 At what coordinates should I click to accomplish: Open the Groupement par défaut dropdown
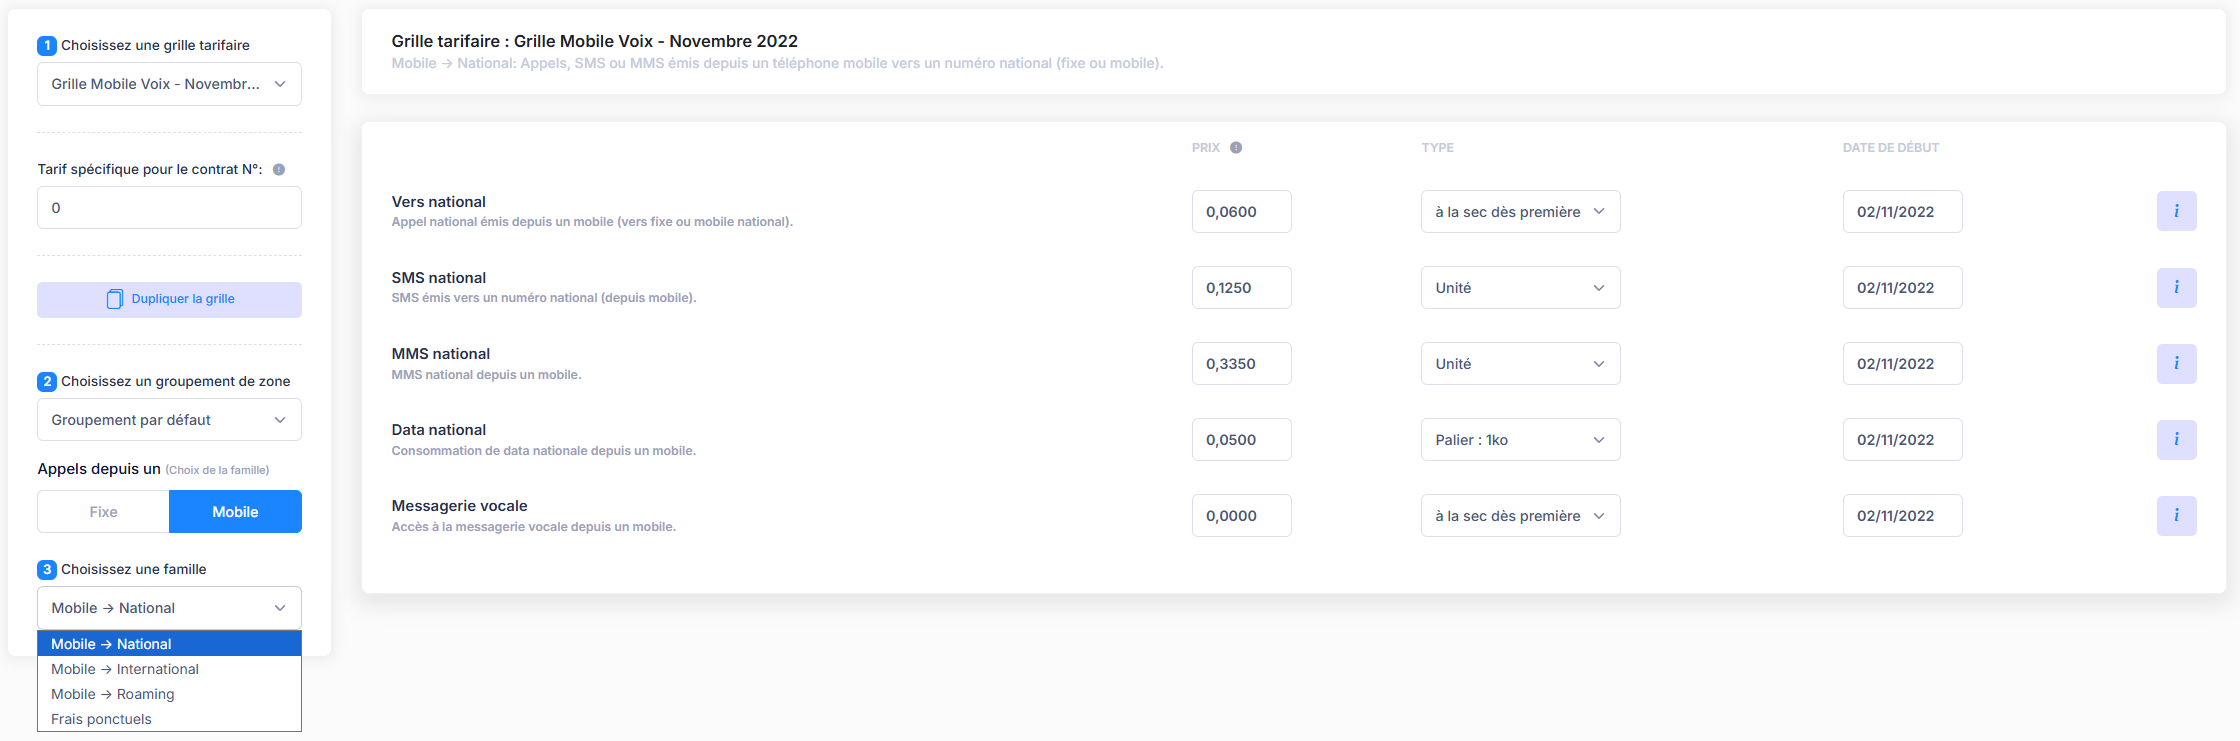point(169,420)
